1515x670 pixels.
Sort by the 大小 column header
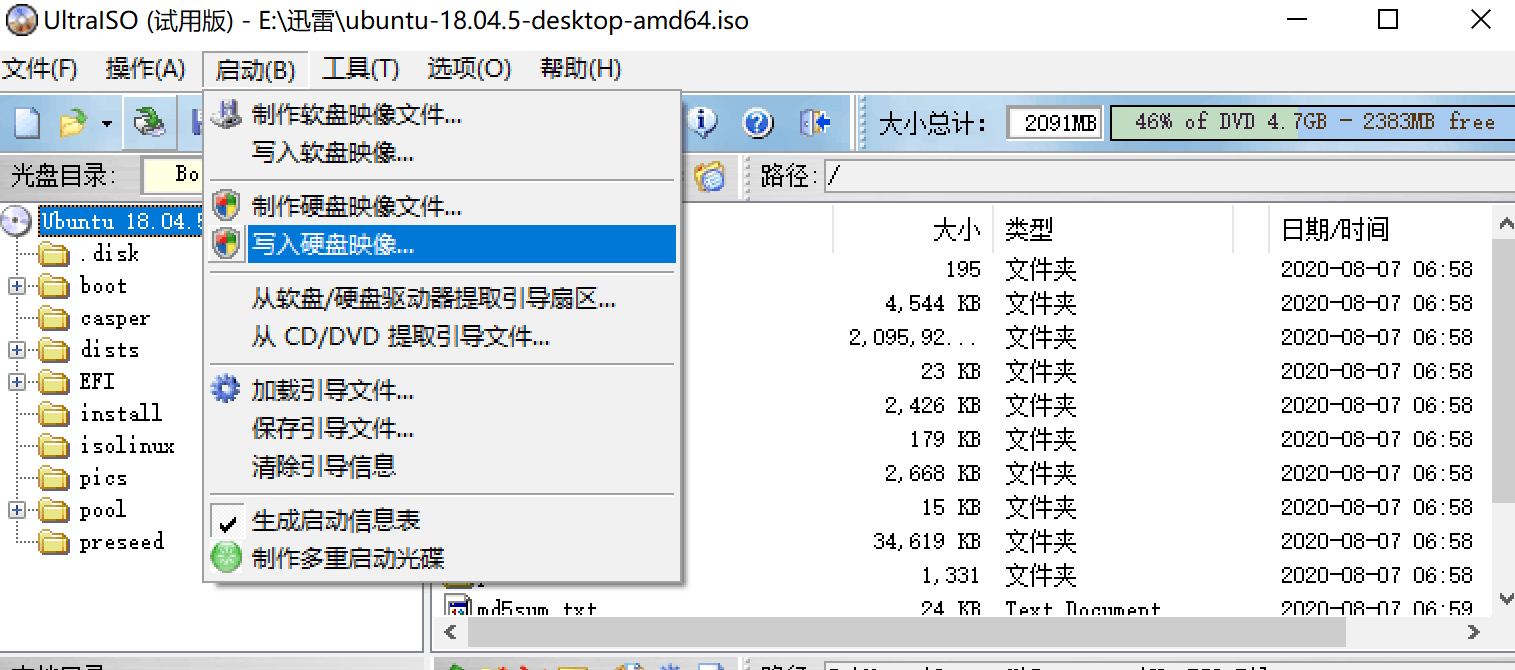pyautogui.click(x=957, y=230)
